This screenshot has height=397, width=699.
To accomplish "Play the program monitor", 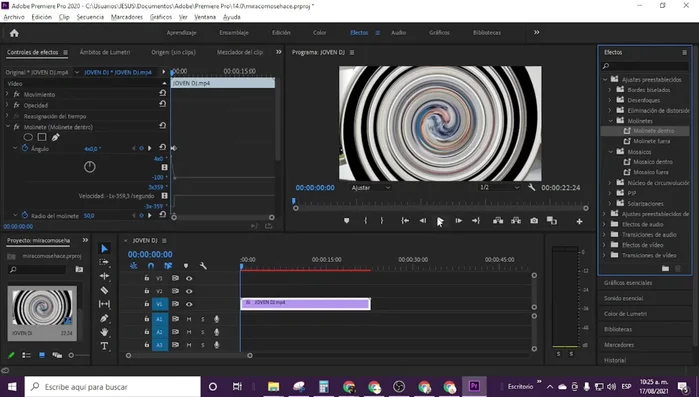I will point(440,221).
